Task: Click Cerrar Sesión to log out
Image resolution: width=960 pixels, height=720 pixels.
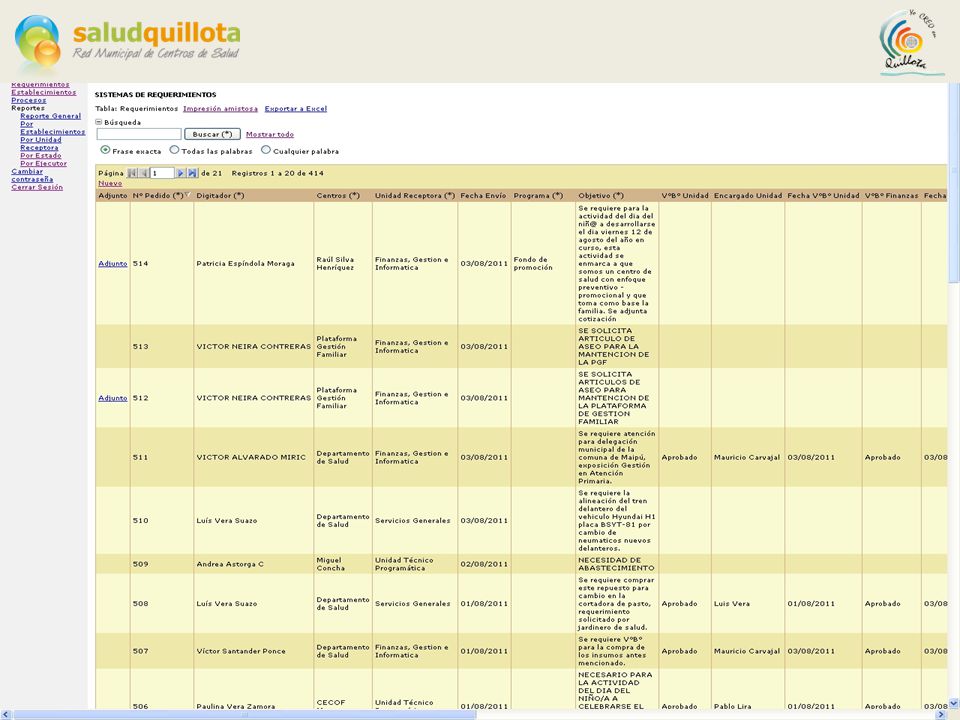Action: [x=37, y=188]
